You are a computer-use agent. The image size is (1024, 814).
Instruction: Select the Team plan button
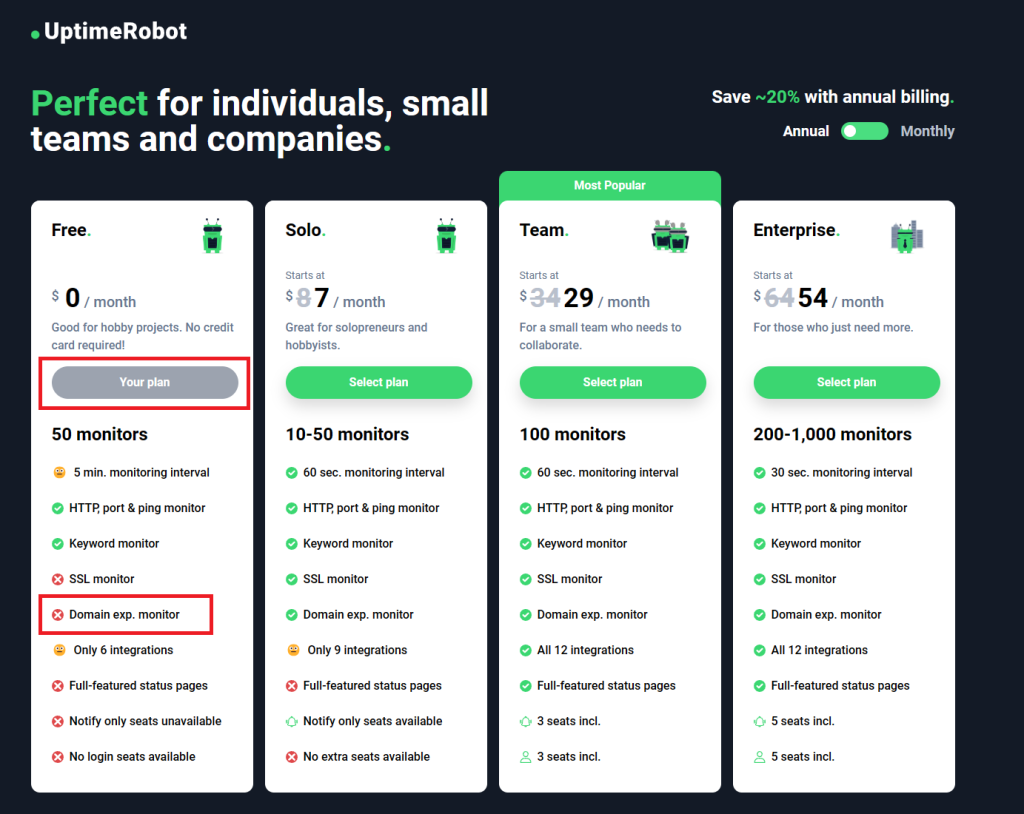coord(612,382)
